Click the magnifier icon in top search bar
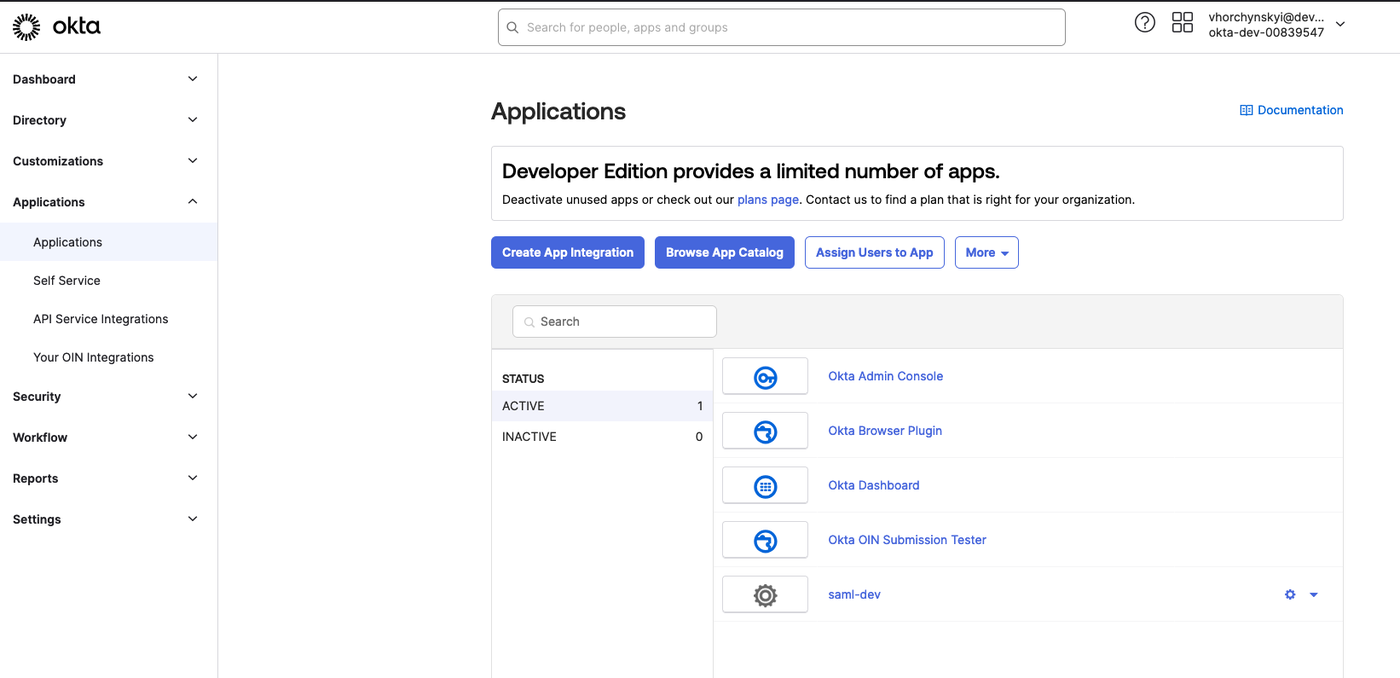 (x=513, y=28)
